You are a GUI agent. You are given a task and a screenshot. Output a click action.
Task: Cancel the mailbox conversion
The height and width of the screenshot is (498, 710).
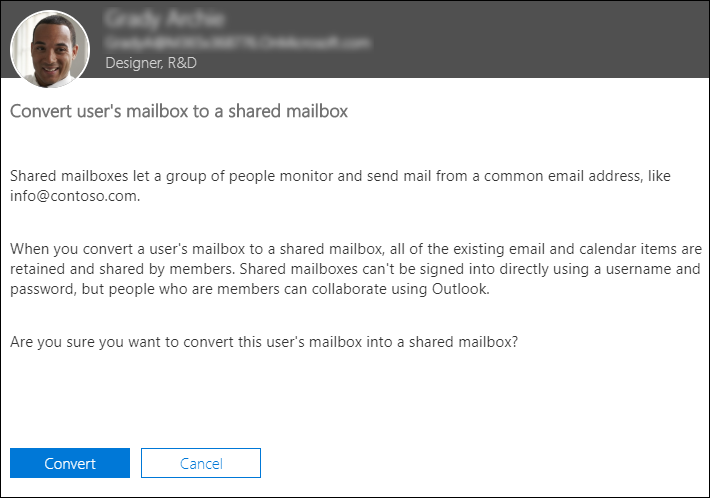tap(201, 463)
